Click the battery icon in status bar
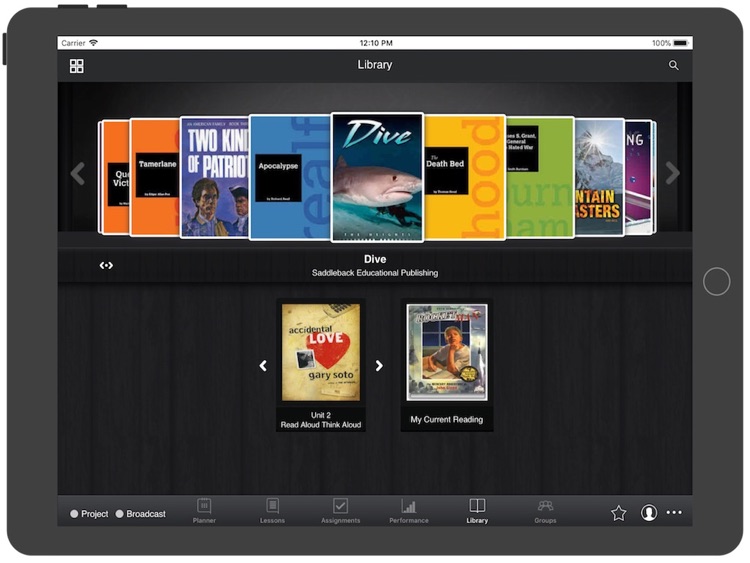This screenshot has width=750, height=563. (681, 43)
